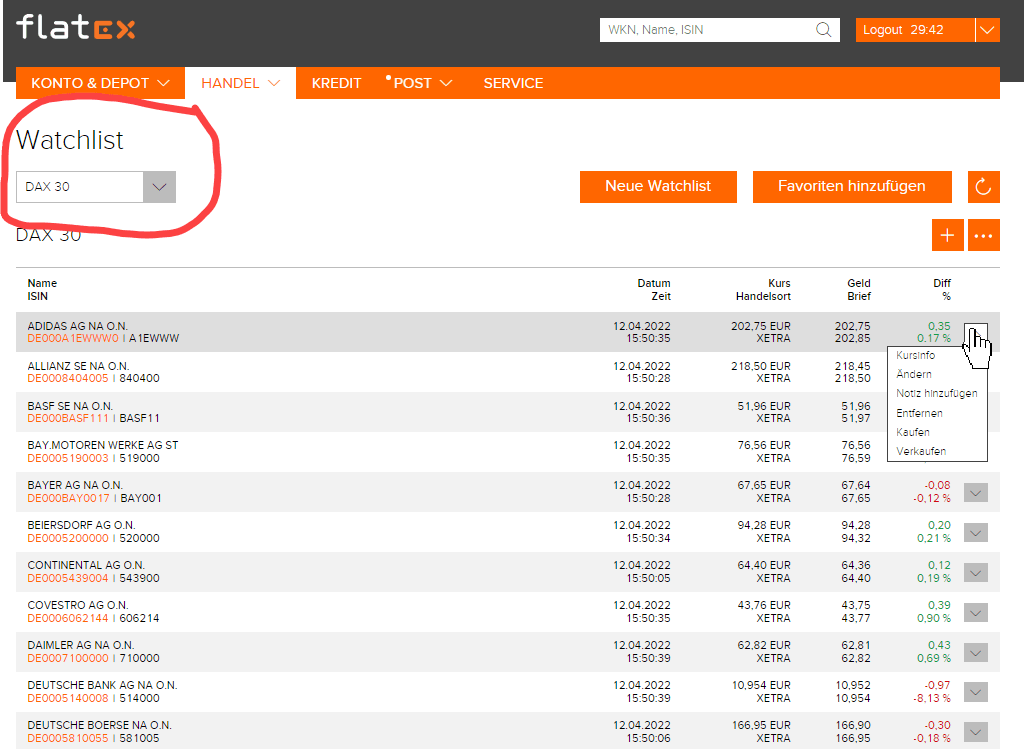The height and width of the screenshot is (749, 1024).
Task: Select Kursinfo in the context menu
Action: [916, 355]
